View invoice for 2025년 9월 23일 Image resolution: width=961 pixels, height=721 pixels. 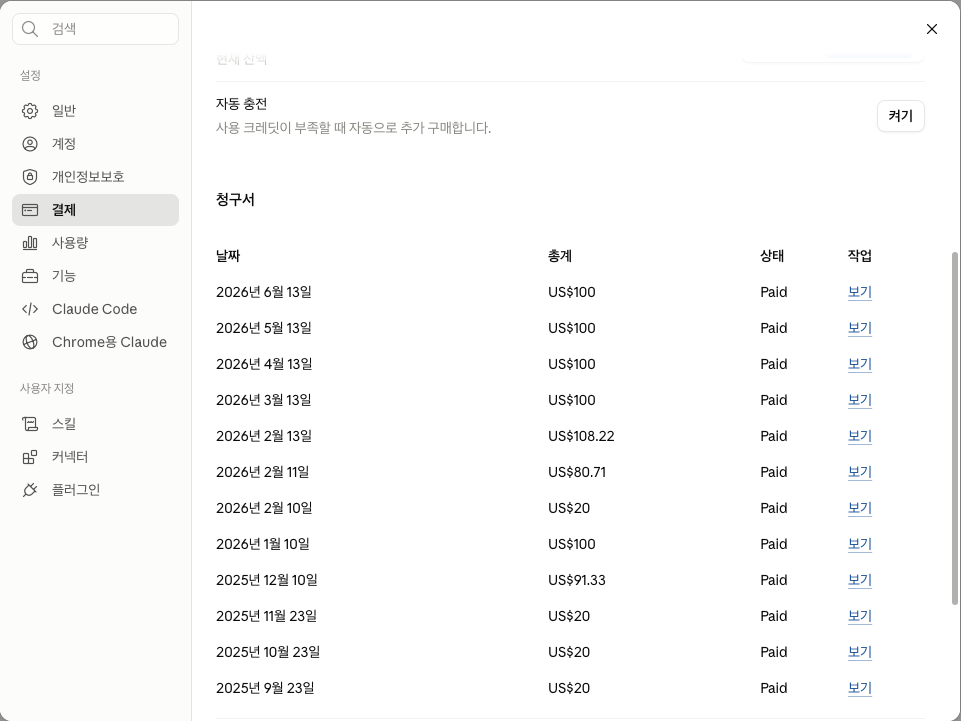click(859, 689)
